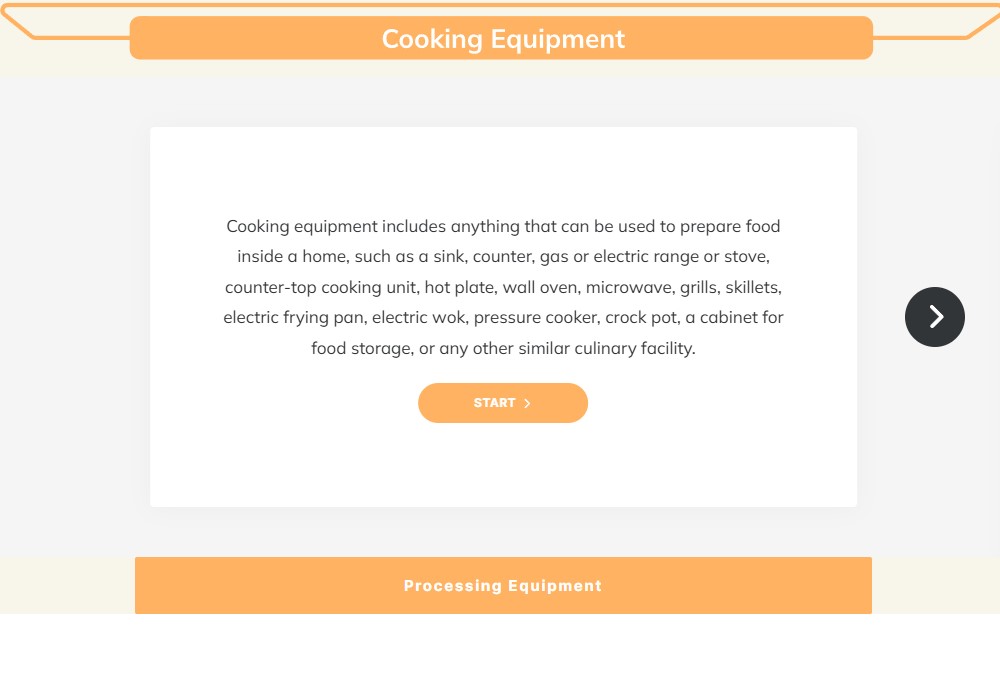Open the Processing Equipment section
The height and width of the screenshot is (685, 1000).
coord(503,585)
